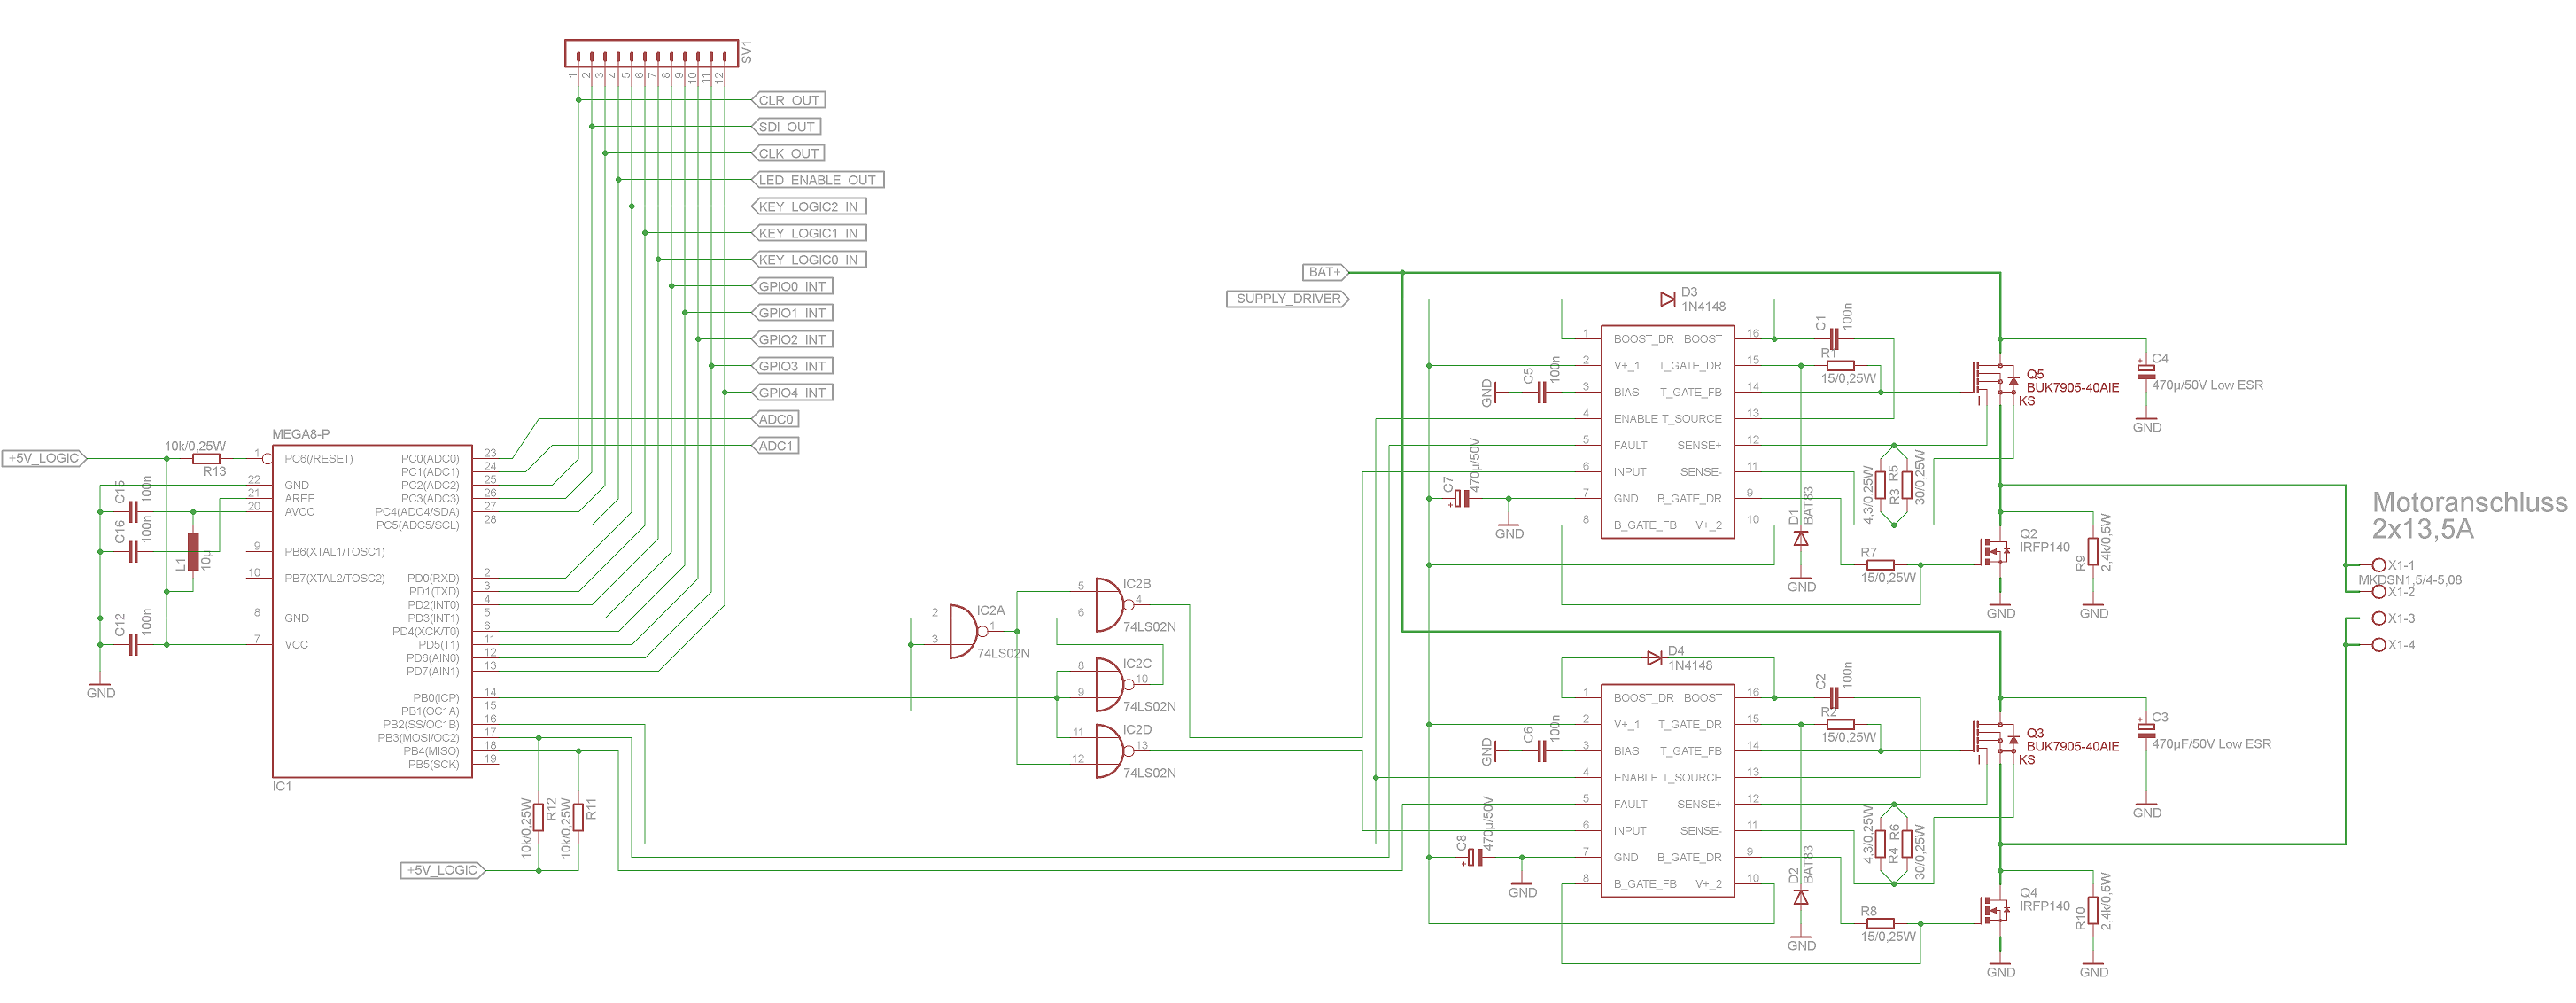
Task: Select the KEY_LOGIC1_IN net label
Action: [808, 233]
